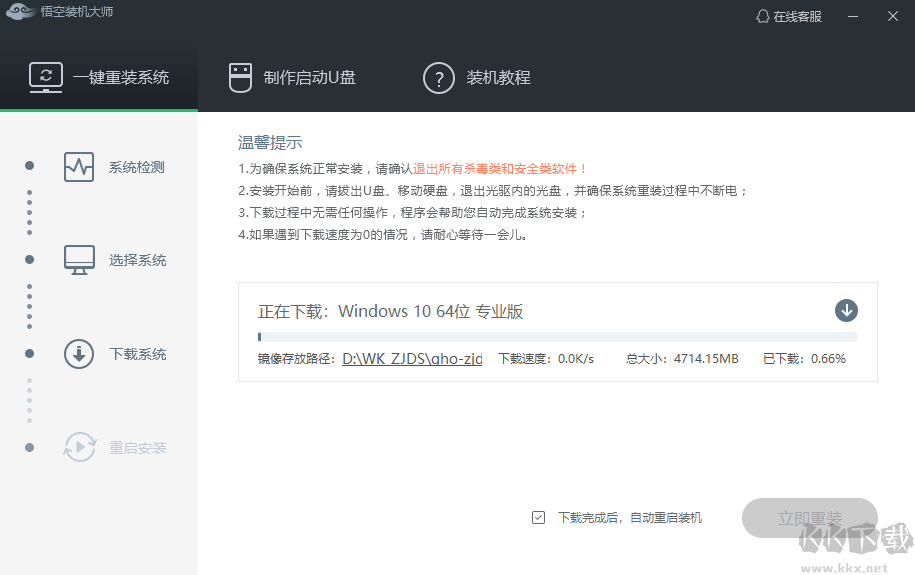Click the 下载速度: 0.0K/s value
The image size is (915, 575).
pos(546,358)
